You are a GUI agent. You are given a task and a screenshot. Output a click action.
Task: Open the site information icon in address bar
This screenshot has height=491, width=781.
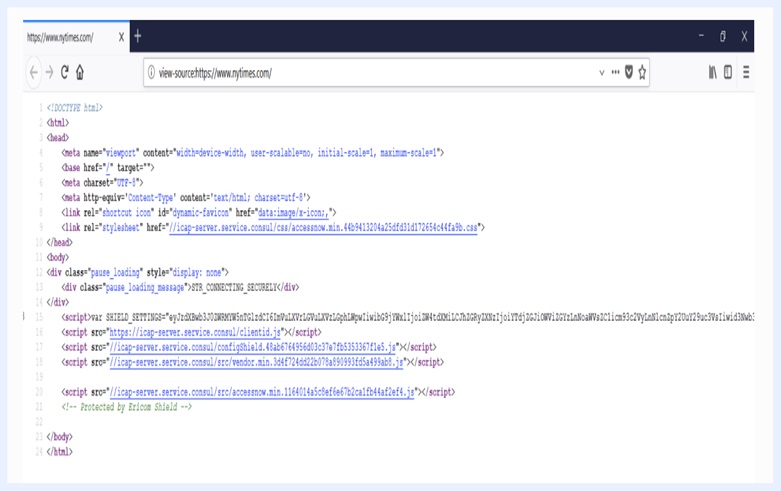point(151,73)
